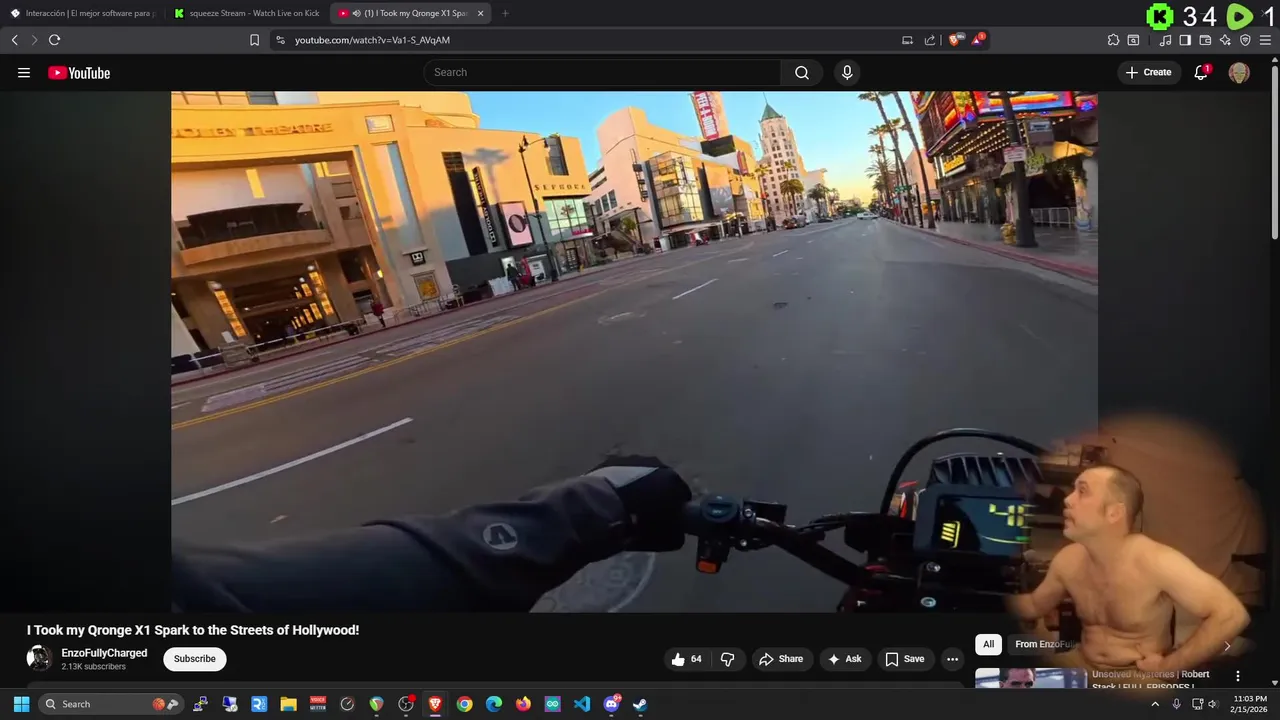1280x720 pixels.
Task: Share this page using address bar share icon
Action: [930, 40]
